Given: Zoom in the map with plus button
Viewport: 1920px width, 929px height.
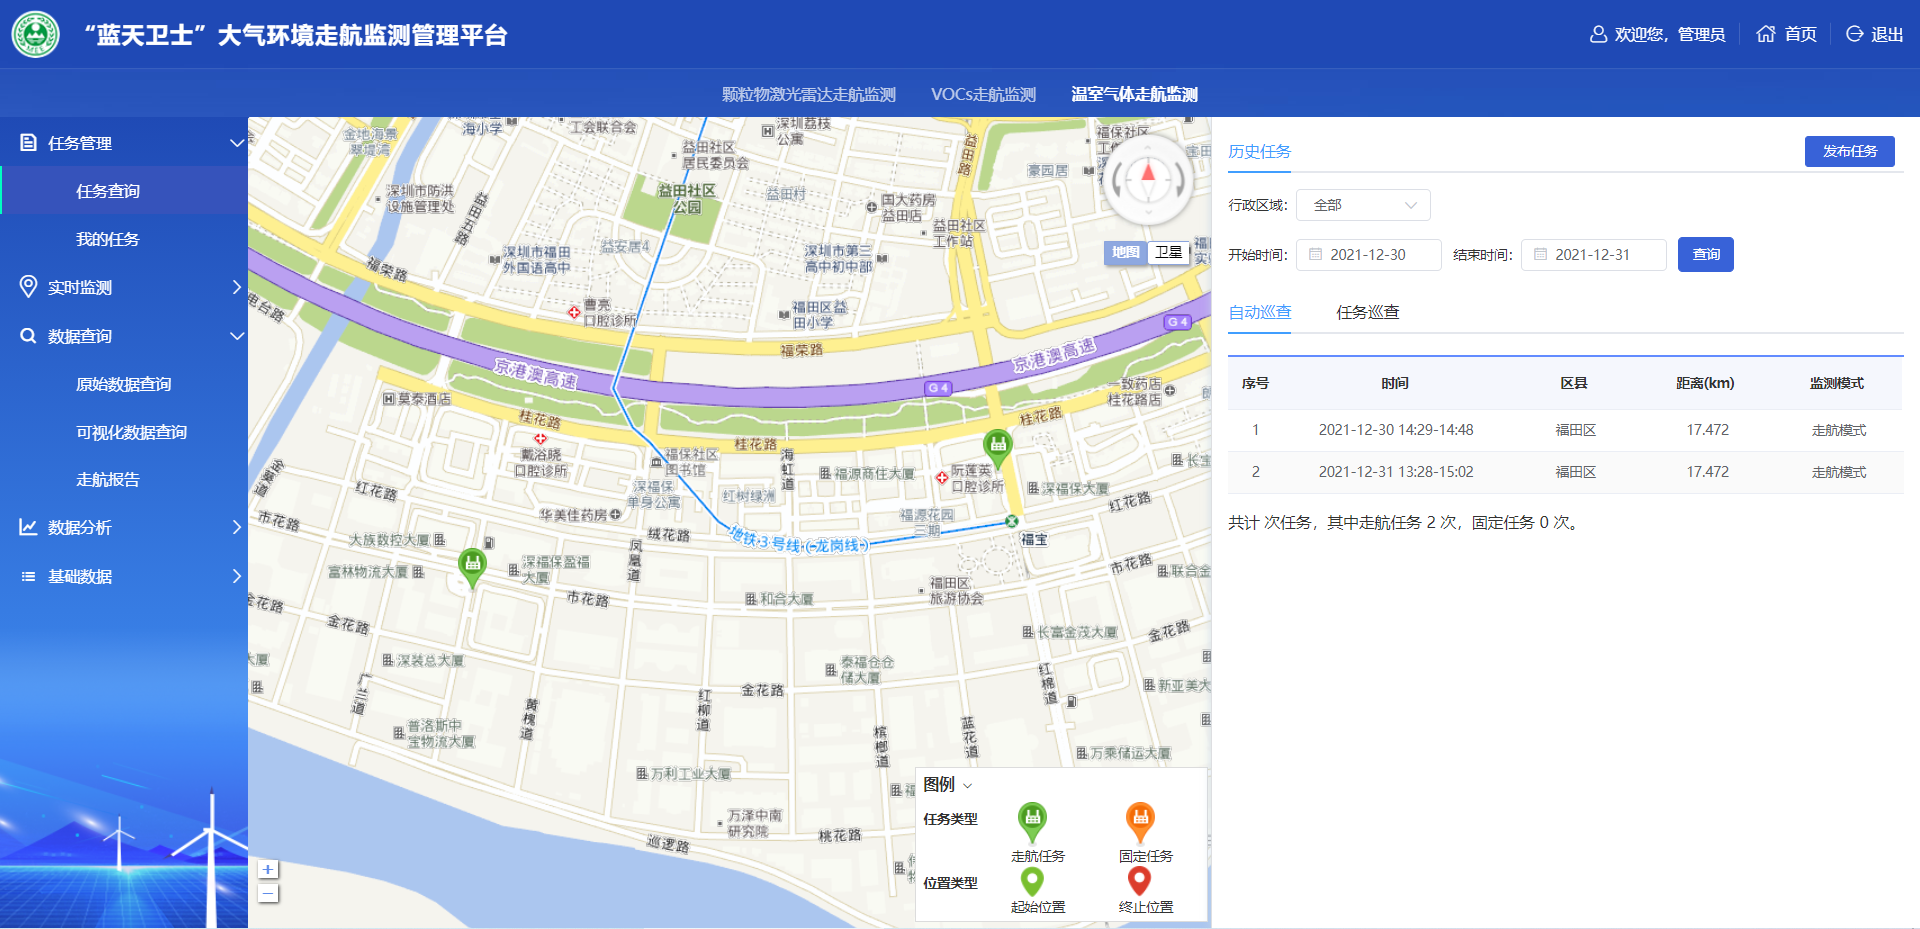Looking at the screenshot, I should (x=268, y=870).
